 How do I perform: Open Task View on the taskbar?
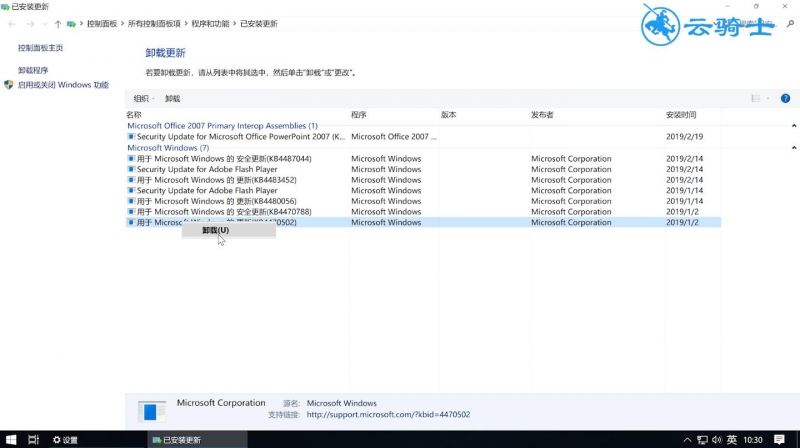[34, 439]
